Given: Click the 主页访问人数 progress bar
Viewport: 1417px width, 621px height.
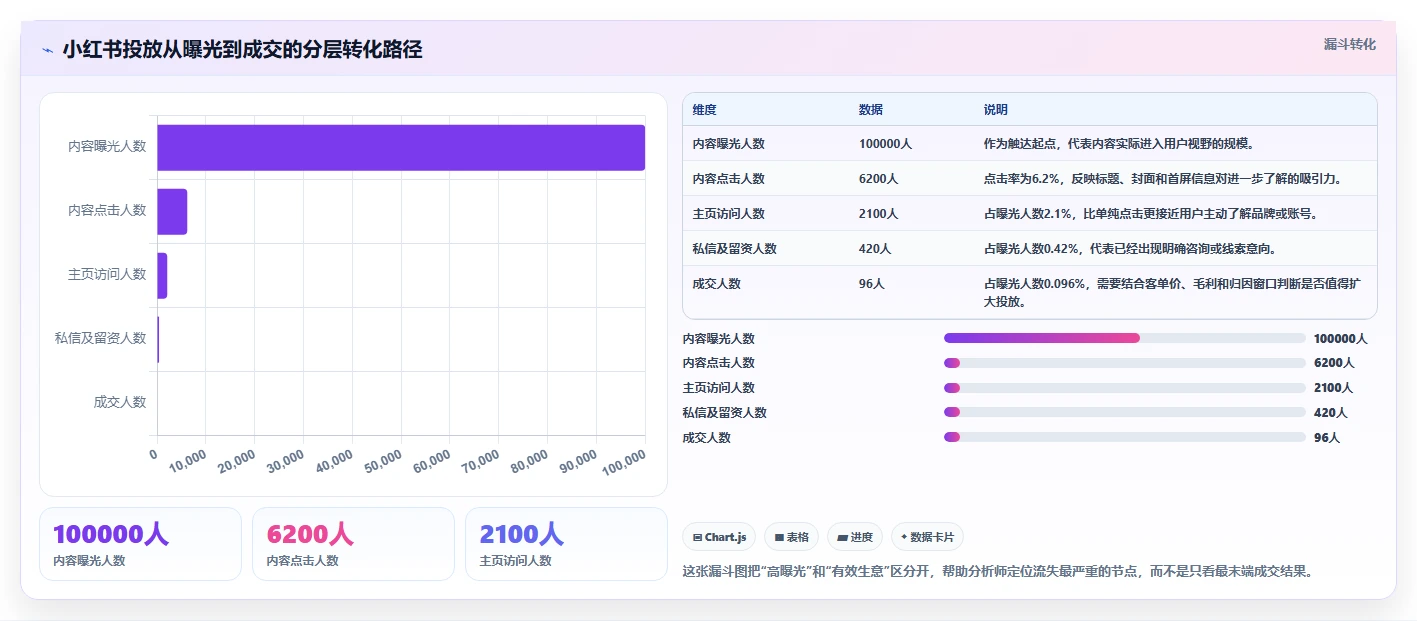Looking at the screenshot, I should pos(1124,388).
